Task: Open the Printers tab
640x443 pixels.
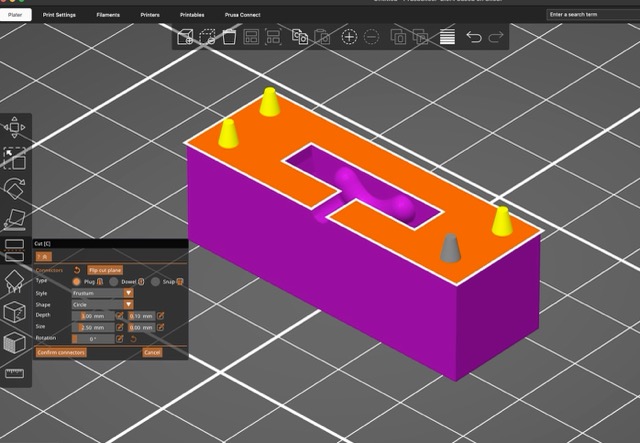Action: 150,15
